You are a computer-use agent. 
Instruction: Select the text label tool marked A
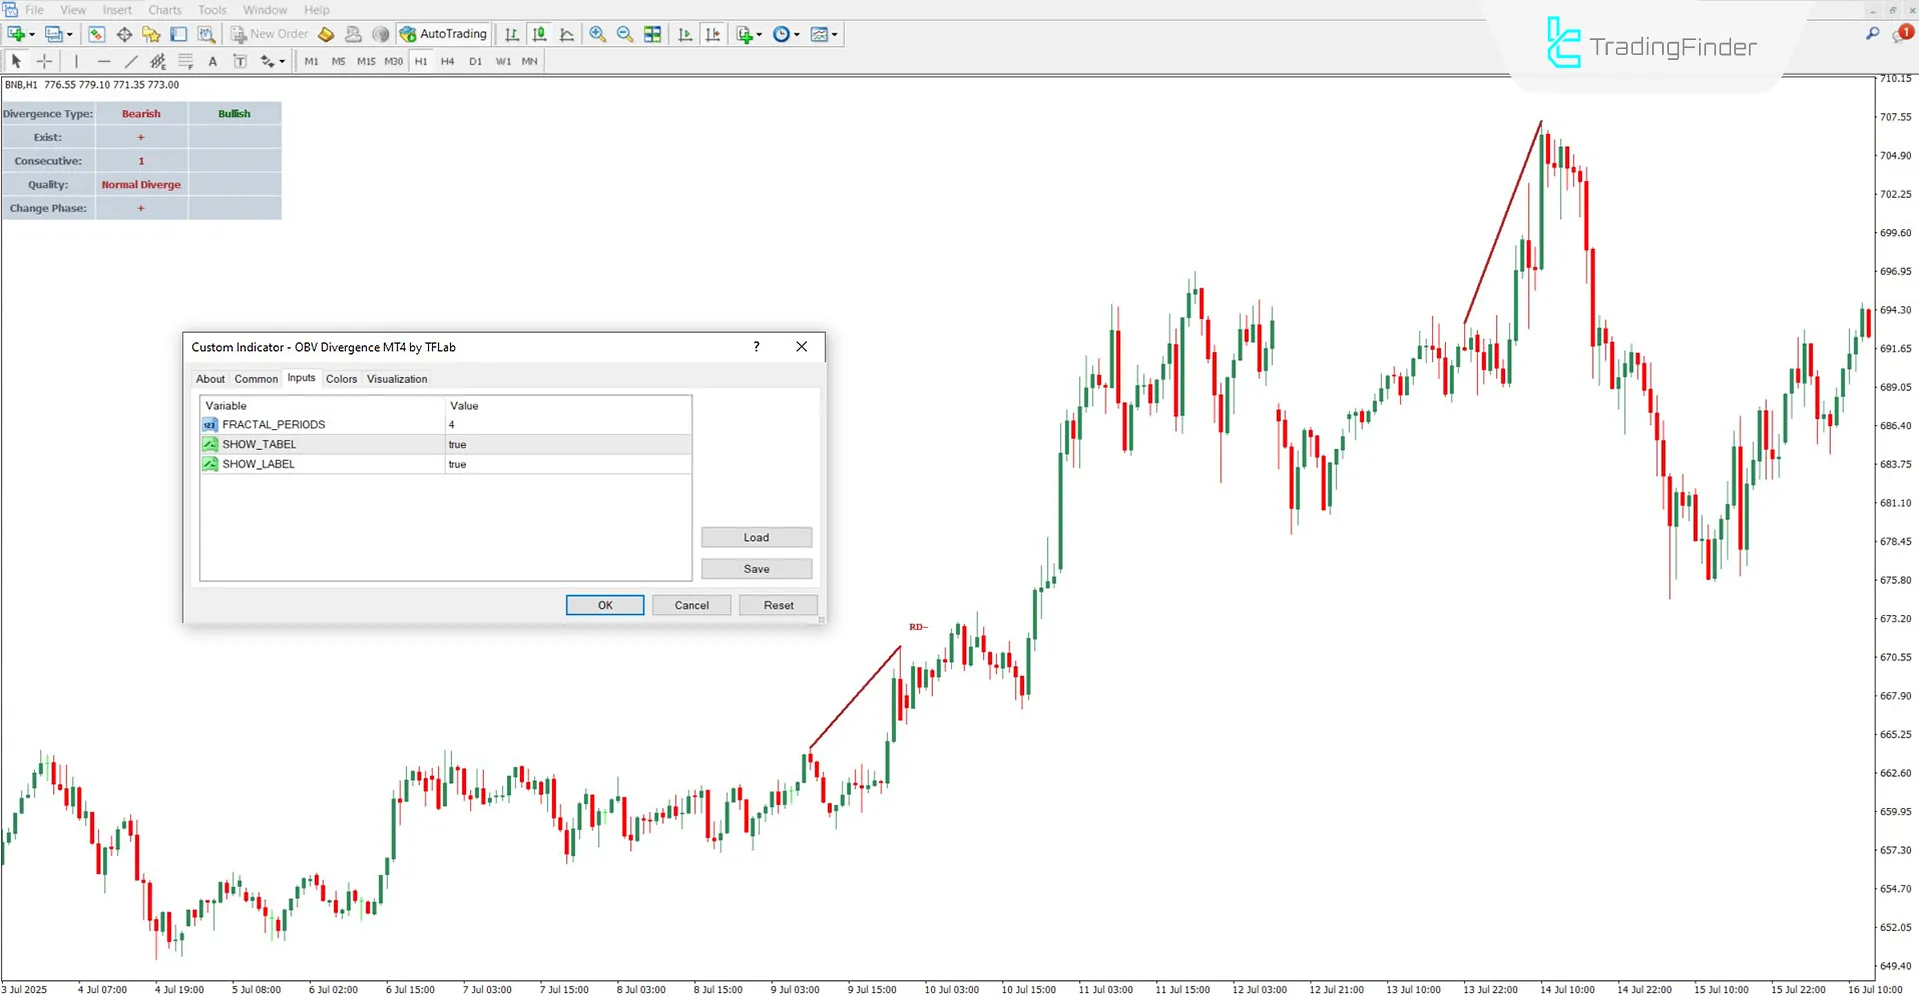(212, 61)
